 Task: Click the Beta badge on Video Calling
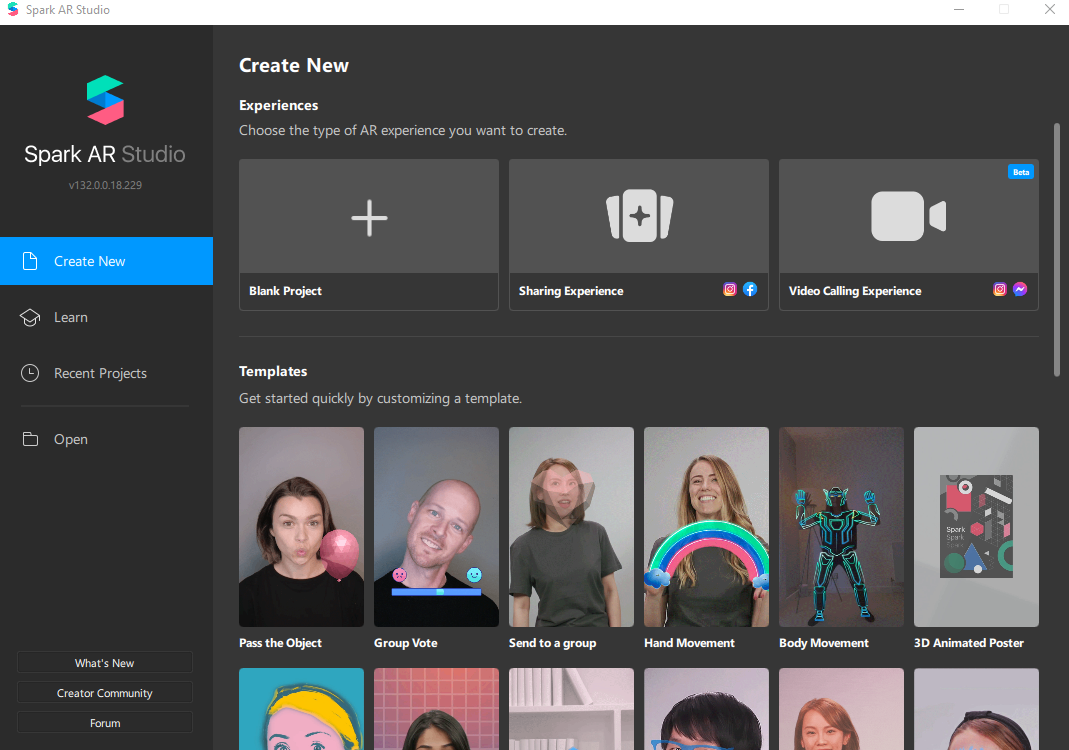pyautogui.click(x=1021, y=172)
